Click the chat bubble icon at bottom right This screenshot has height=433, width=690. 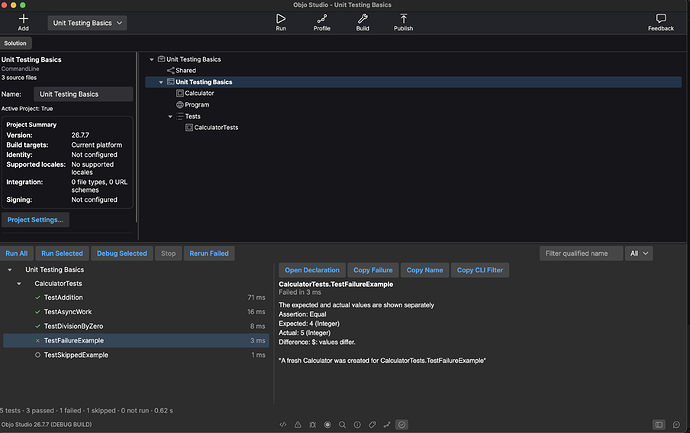pyautogui.click(x=676, y=425)
